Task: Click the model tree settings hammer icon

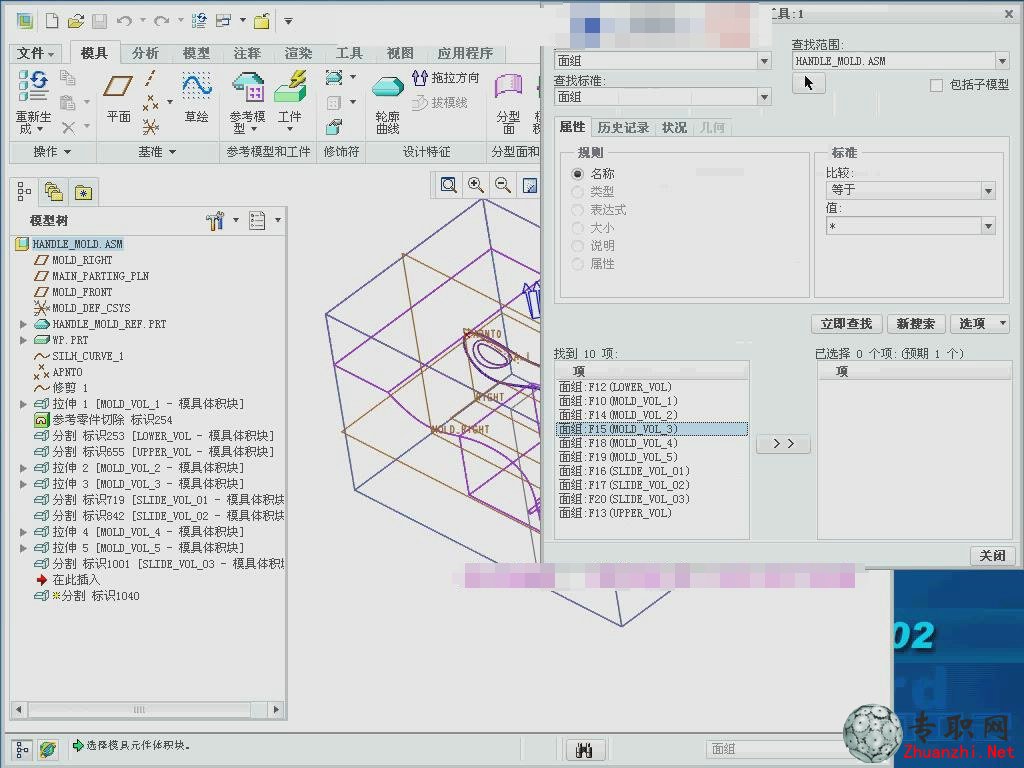Action: 215,221
